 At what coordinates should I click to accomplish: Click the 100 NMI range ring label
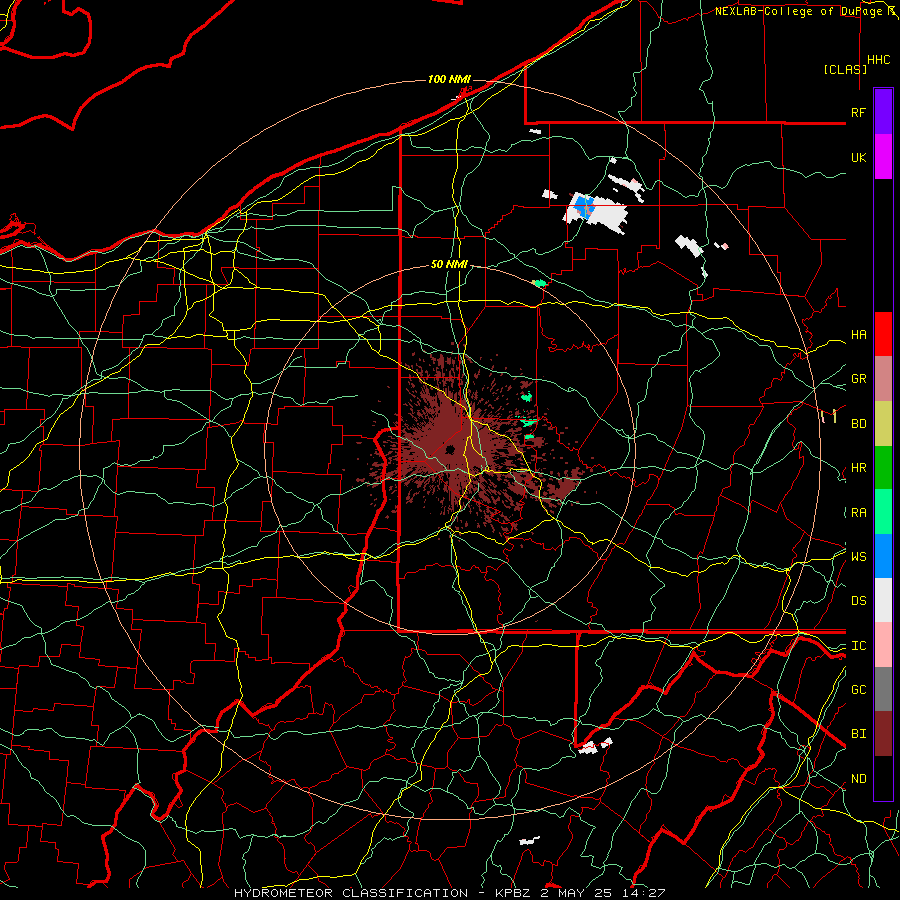(x=449, y=79)
